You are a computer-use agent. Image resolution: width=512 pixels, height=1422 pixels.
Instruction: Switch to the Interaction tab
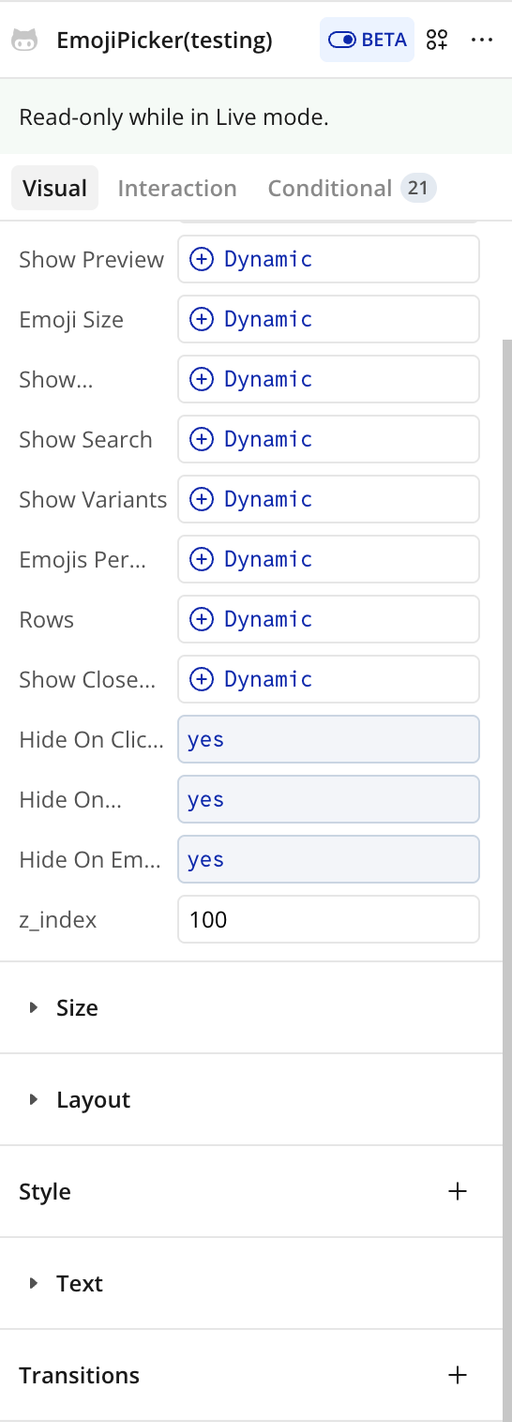coord(177,188)
